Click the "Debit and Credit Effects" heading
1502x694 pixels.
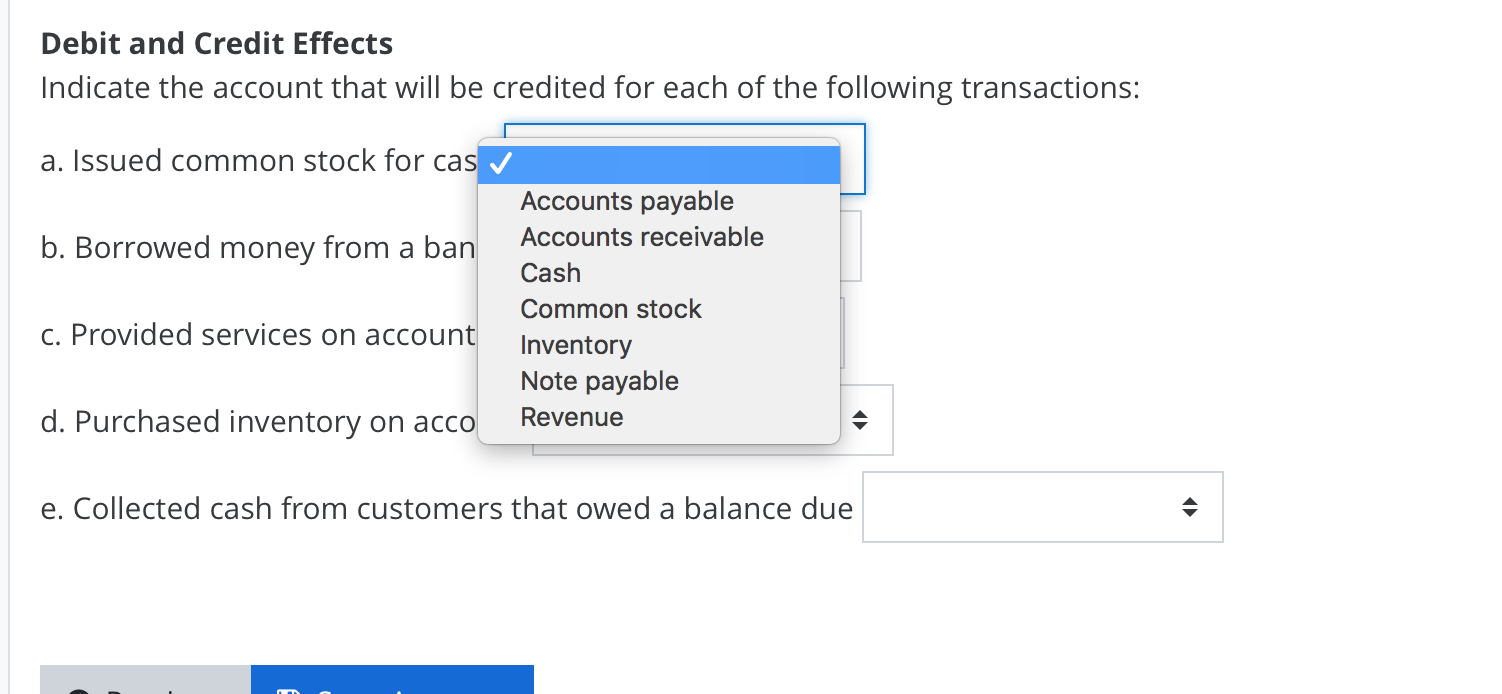216,43
